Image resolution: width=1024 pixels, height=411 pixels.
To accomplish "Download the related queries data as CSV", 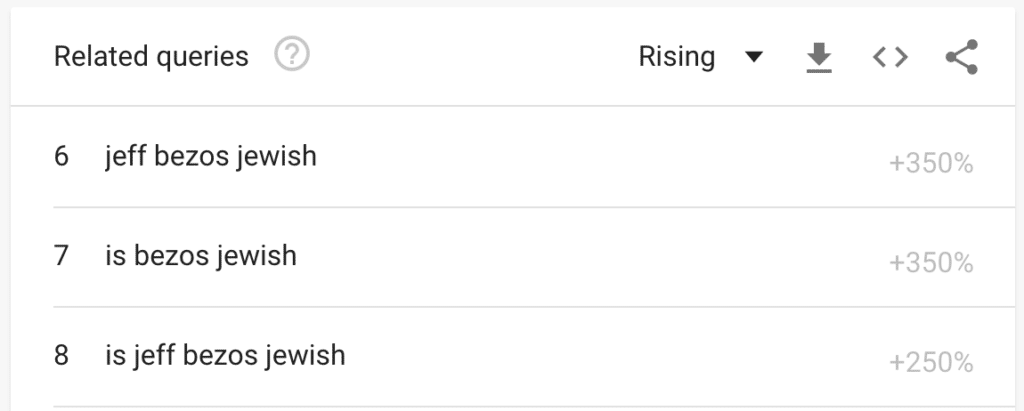I will (x=819, y=58).
